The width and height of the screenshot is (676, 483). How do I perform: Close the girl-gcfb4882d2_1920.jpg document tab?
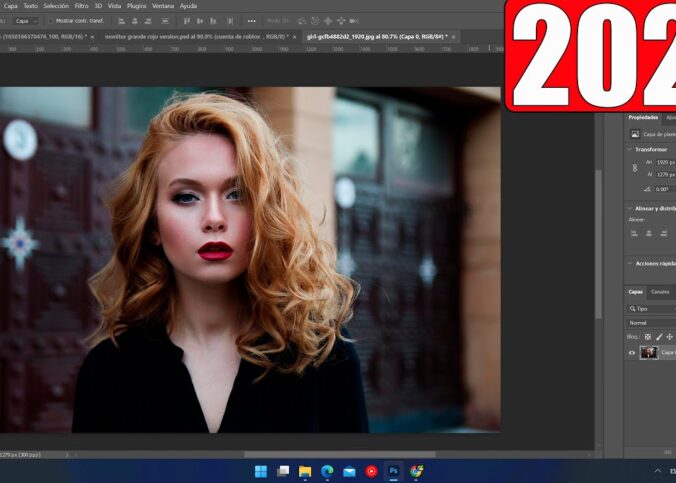click(454, 37)
